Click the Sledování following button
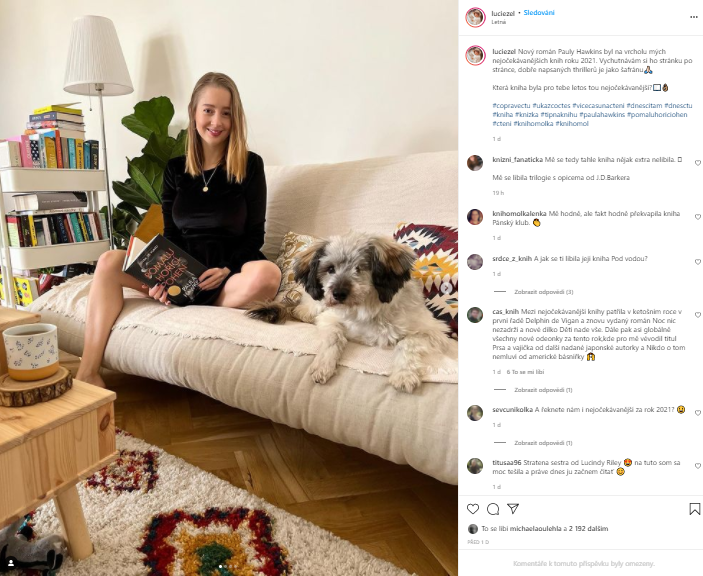The image size is (703, 576). pyautogui.click(x=539, y=13)
